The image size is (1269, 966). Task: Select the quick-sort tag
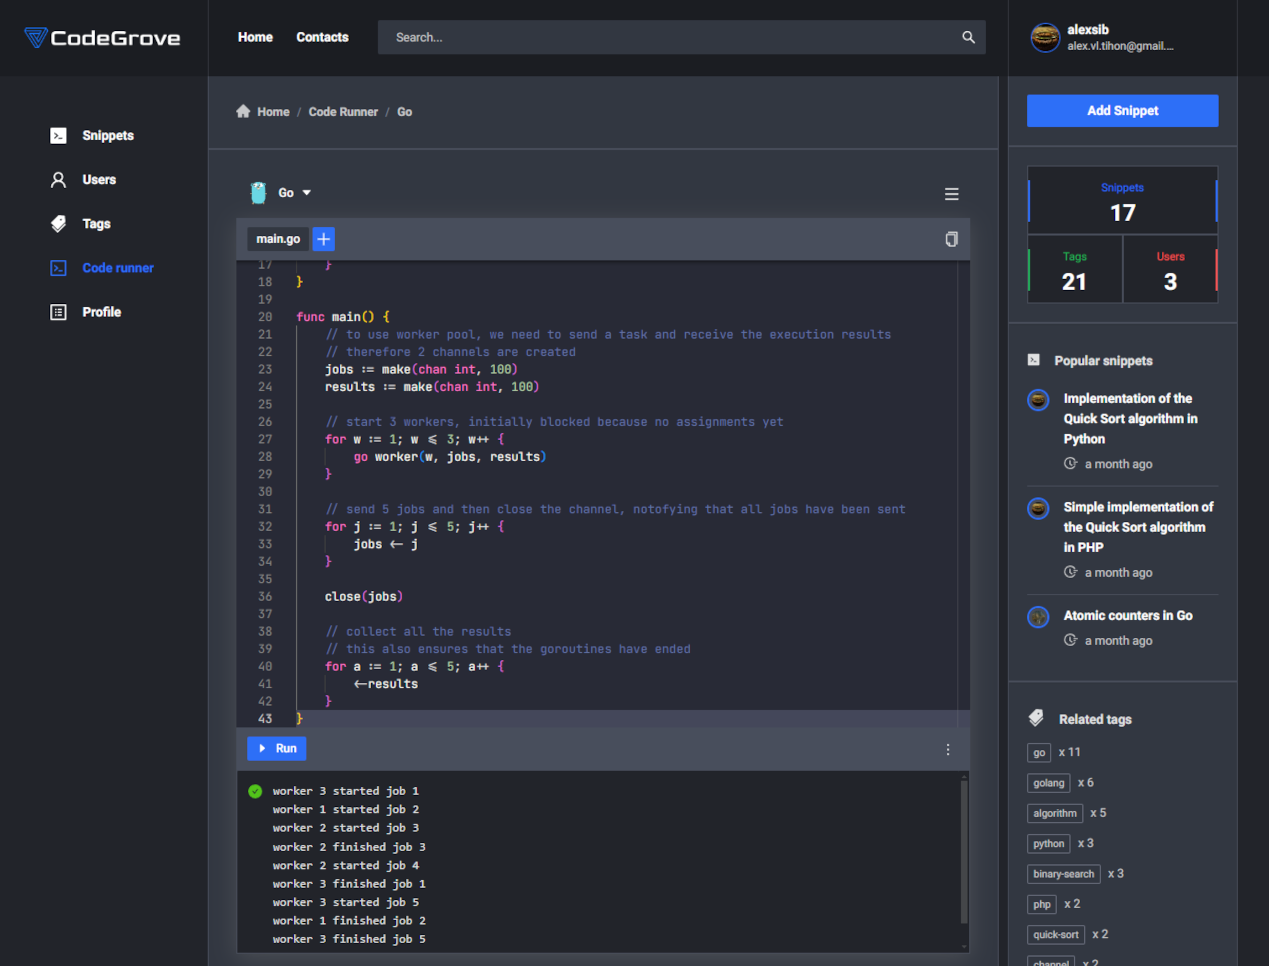(1056, 935)
